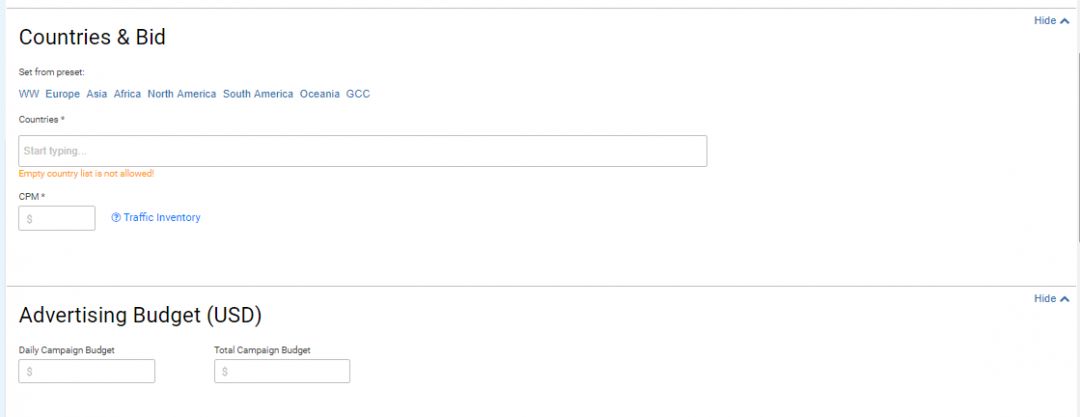
Task: Collapse Advertising Budget section chevron
Action: (1065, 299)
